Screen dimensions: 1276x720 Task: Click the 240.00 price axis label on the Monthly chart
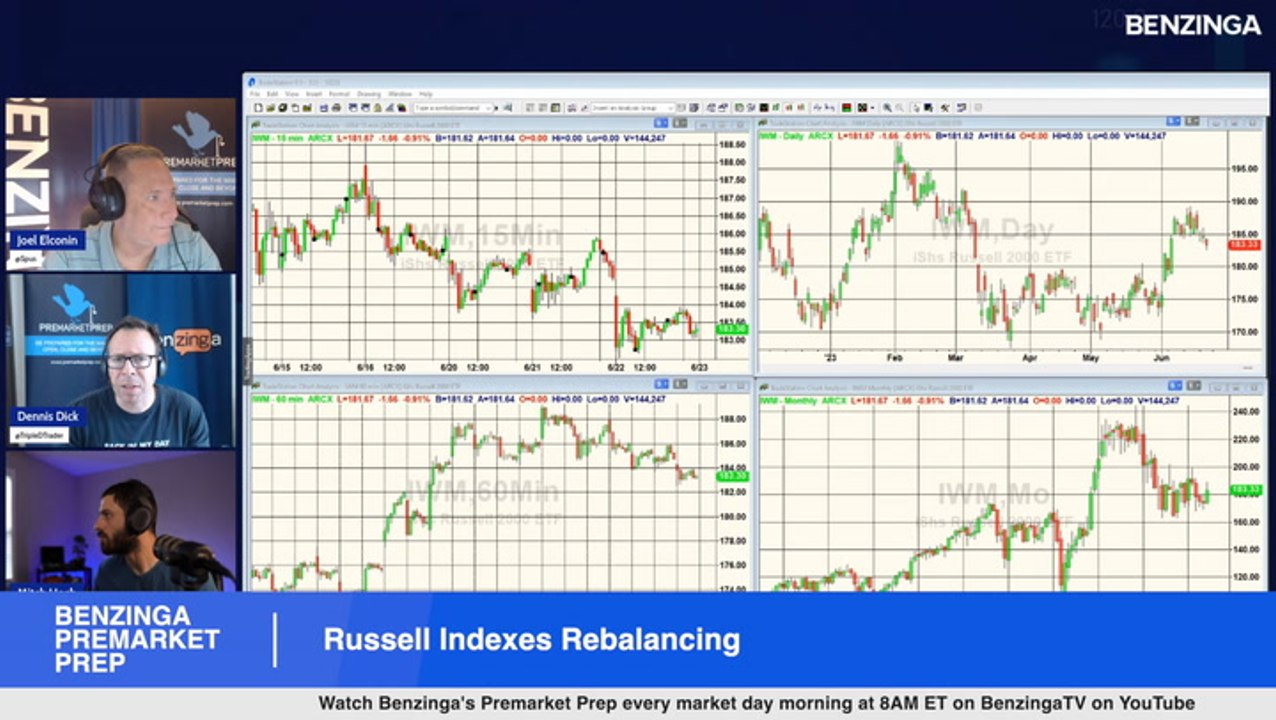(x=1244, y=411)
